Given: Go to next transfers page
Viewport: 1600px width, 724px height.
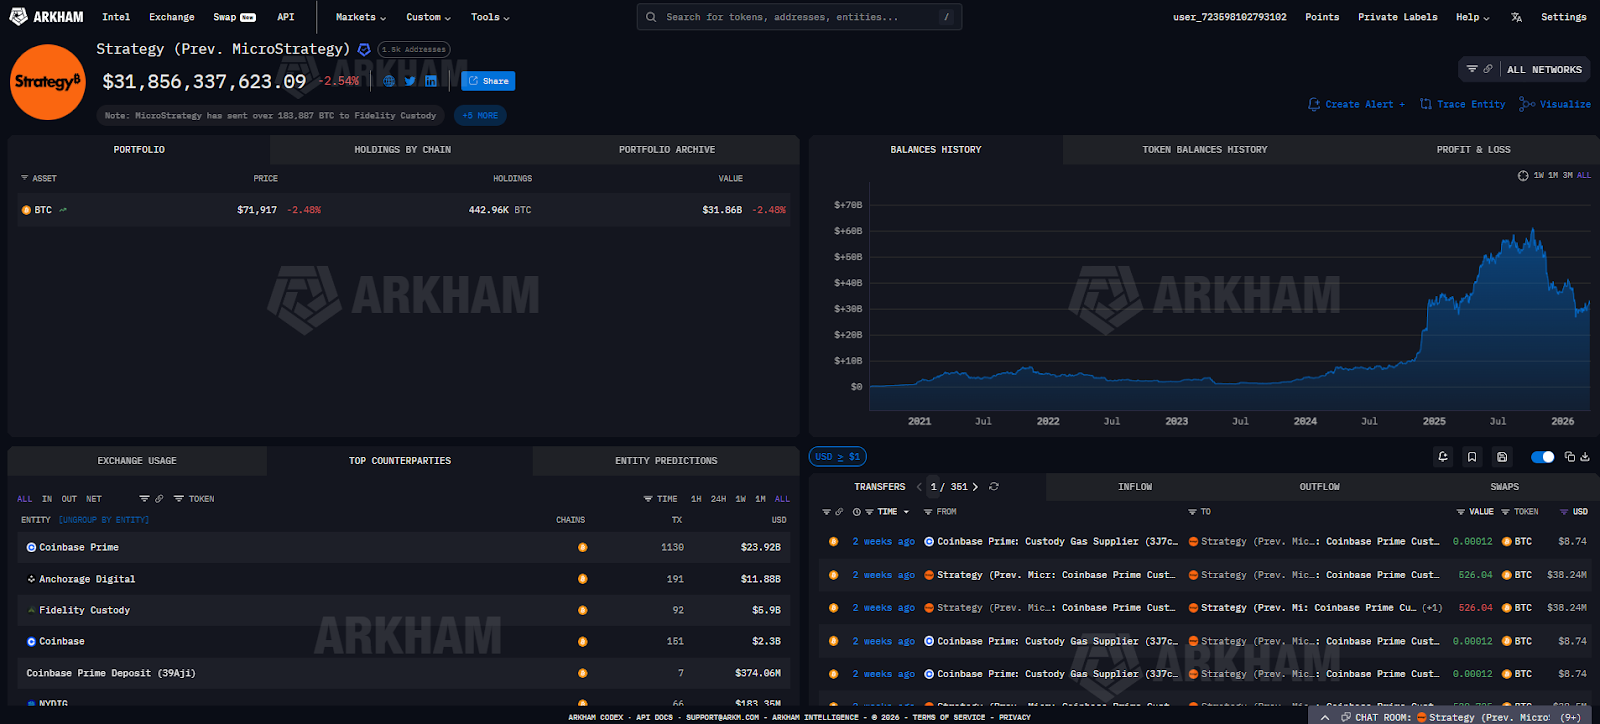Looking at the screenshot, I should (x=975, y=487).
